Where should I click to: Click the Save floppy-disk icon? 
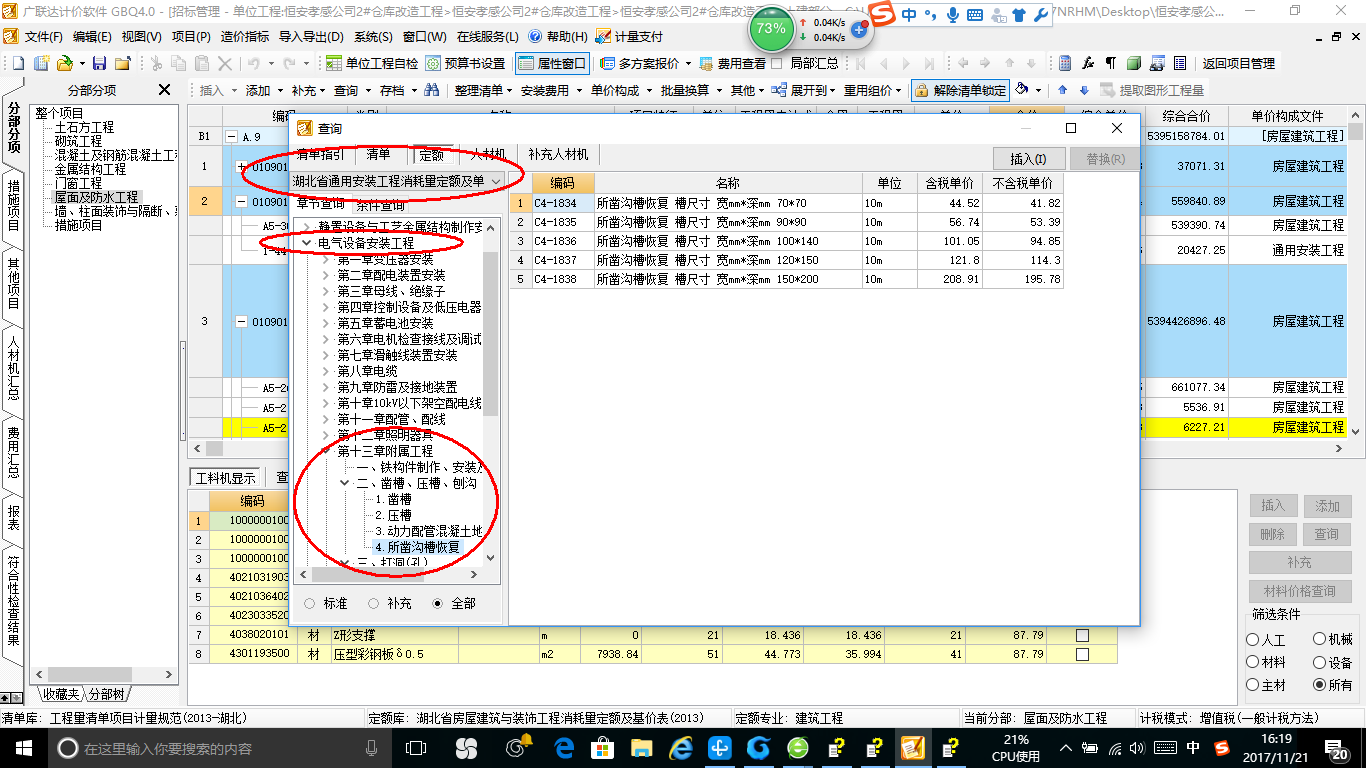click(x=101, y=63)
